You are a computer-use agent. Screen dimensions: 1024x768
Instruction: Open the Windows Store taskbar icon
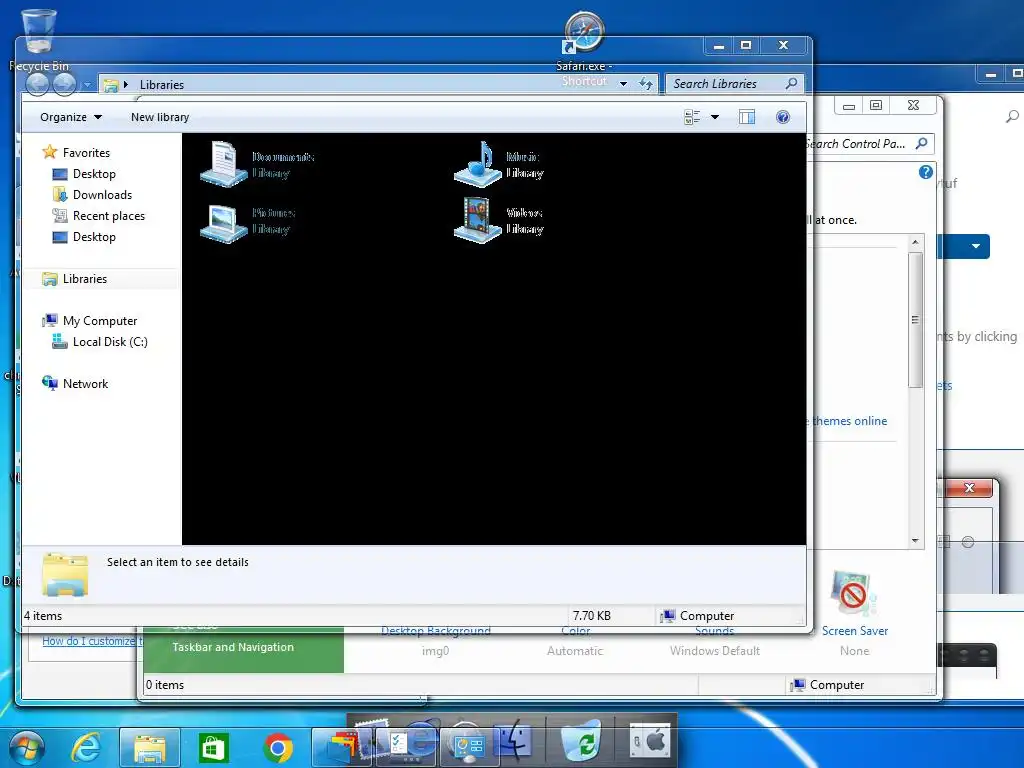pyautogui.click(x=214, y=748)
